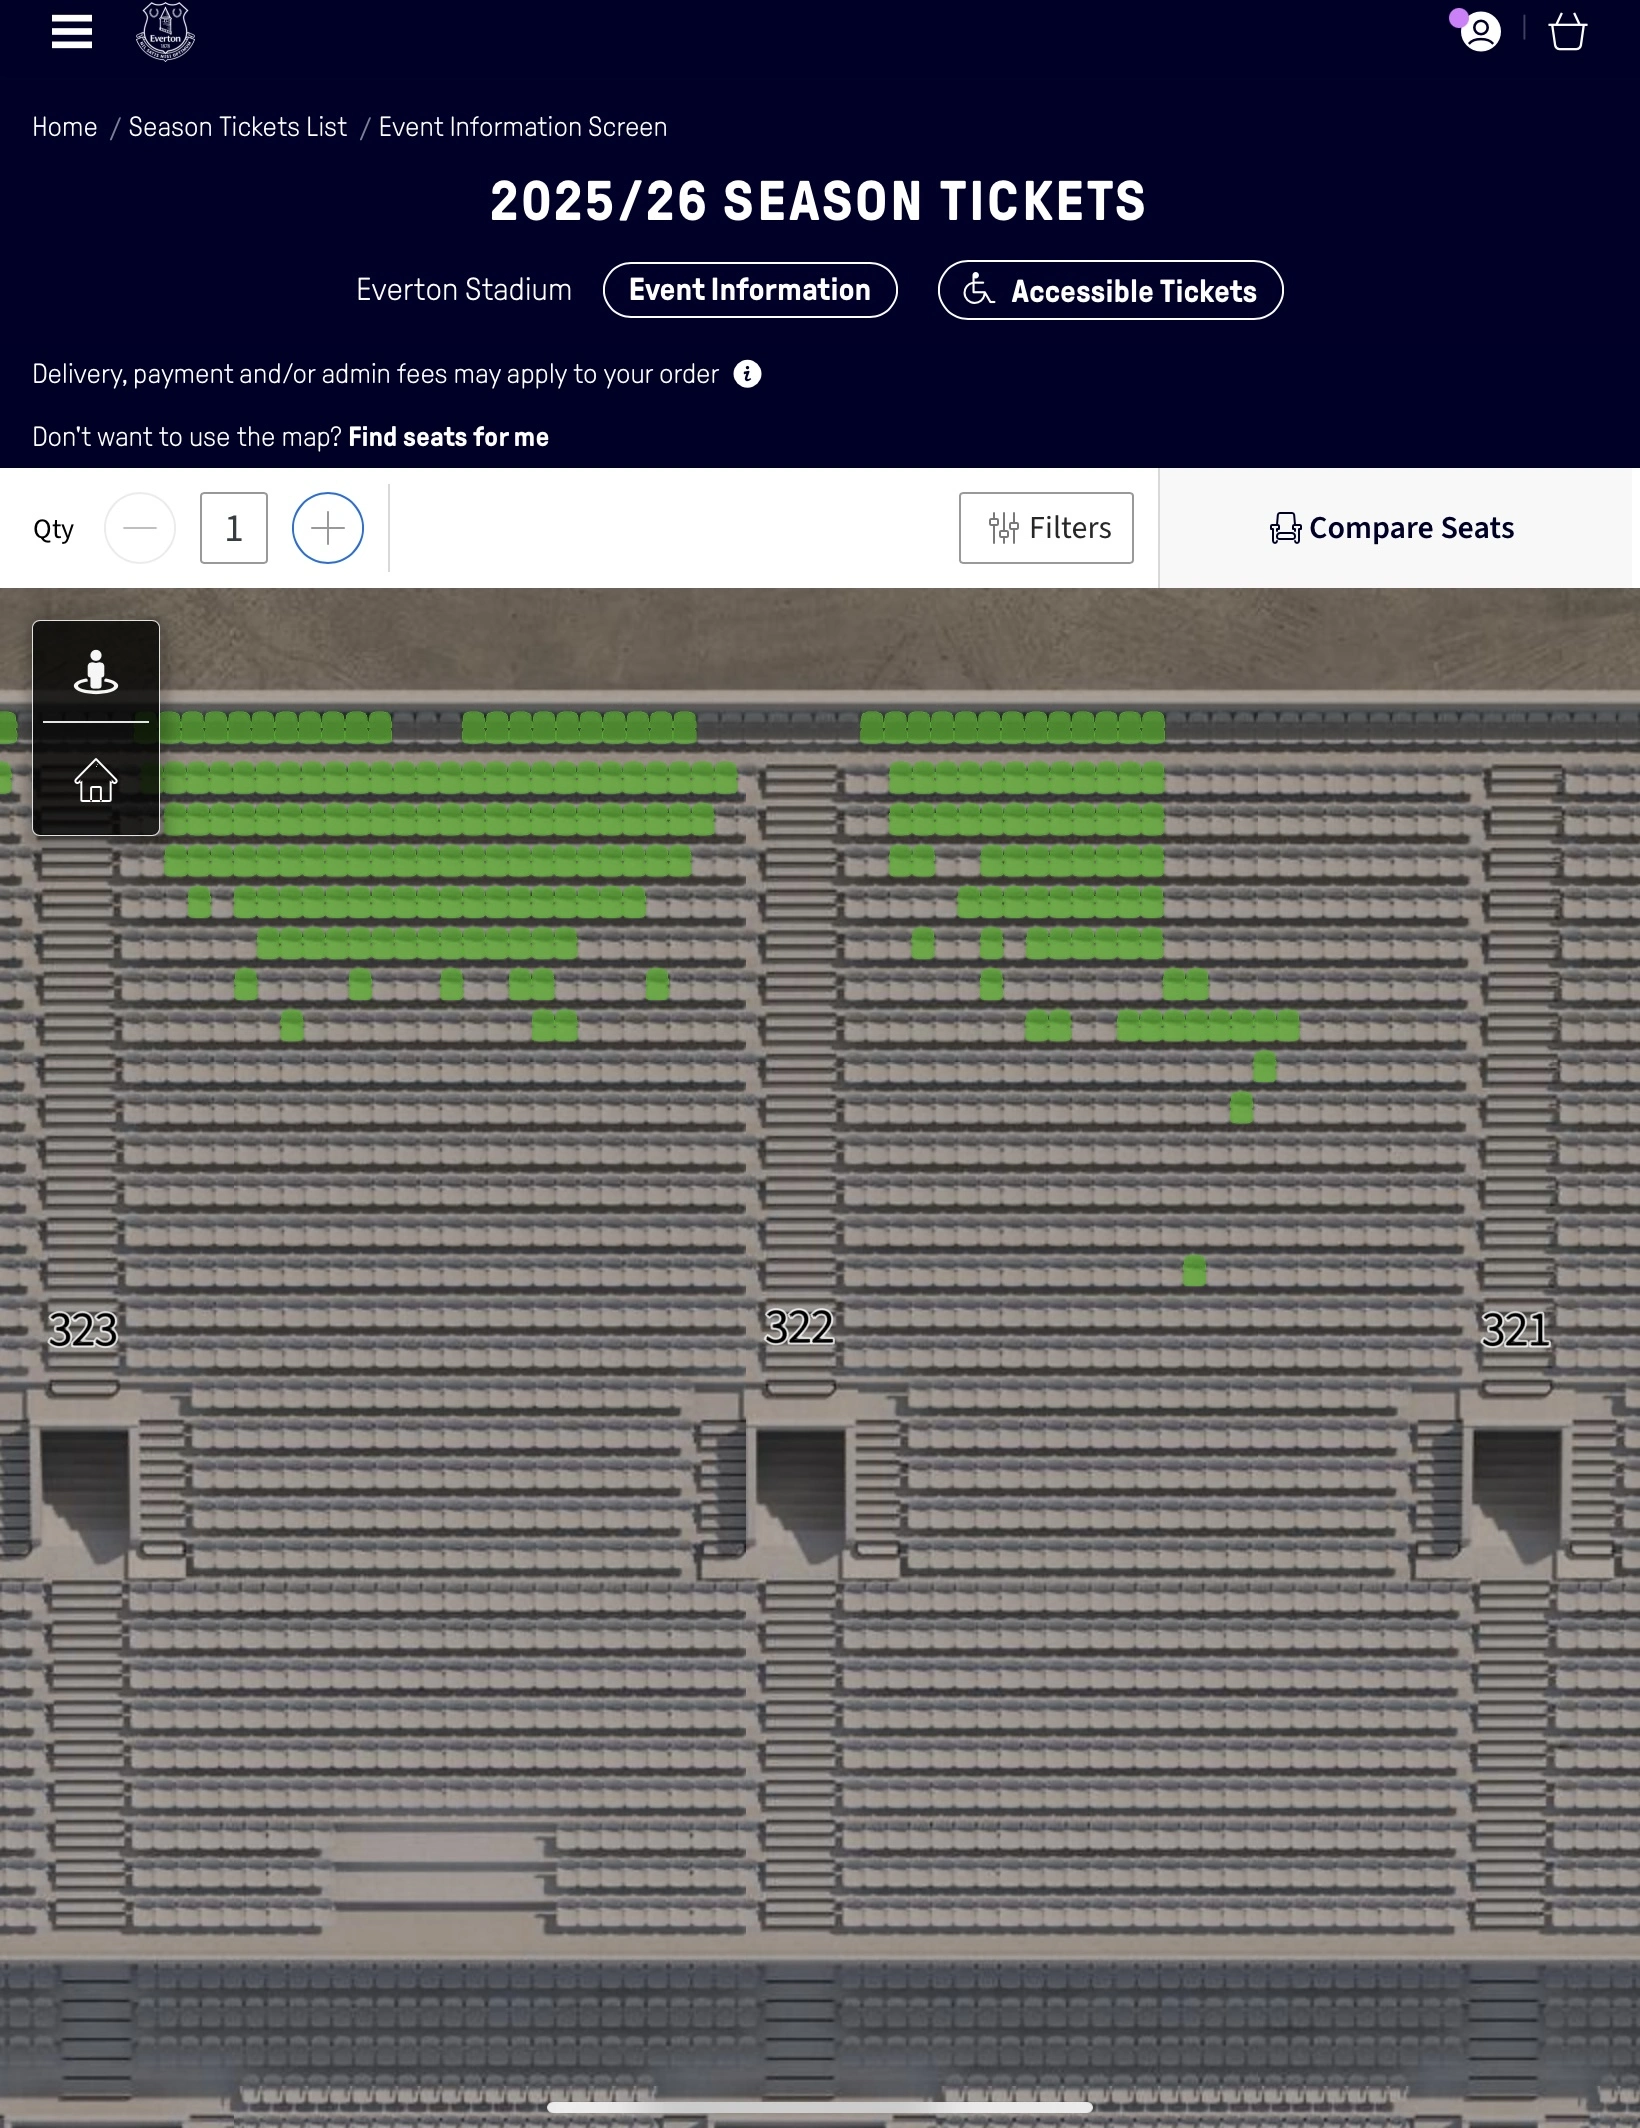Select block 323 label on map
Viewport: 1640px width, 2128px height.
click(x=83, y=1329)
